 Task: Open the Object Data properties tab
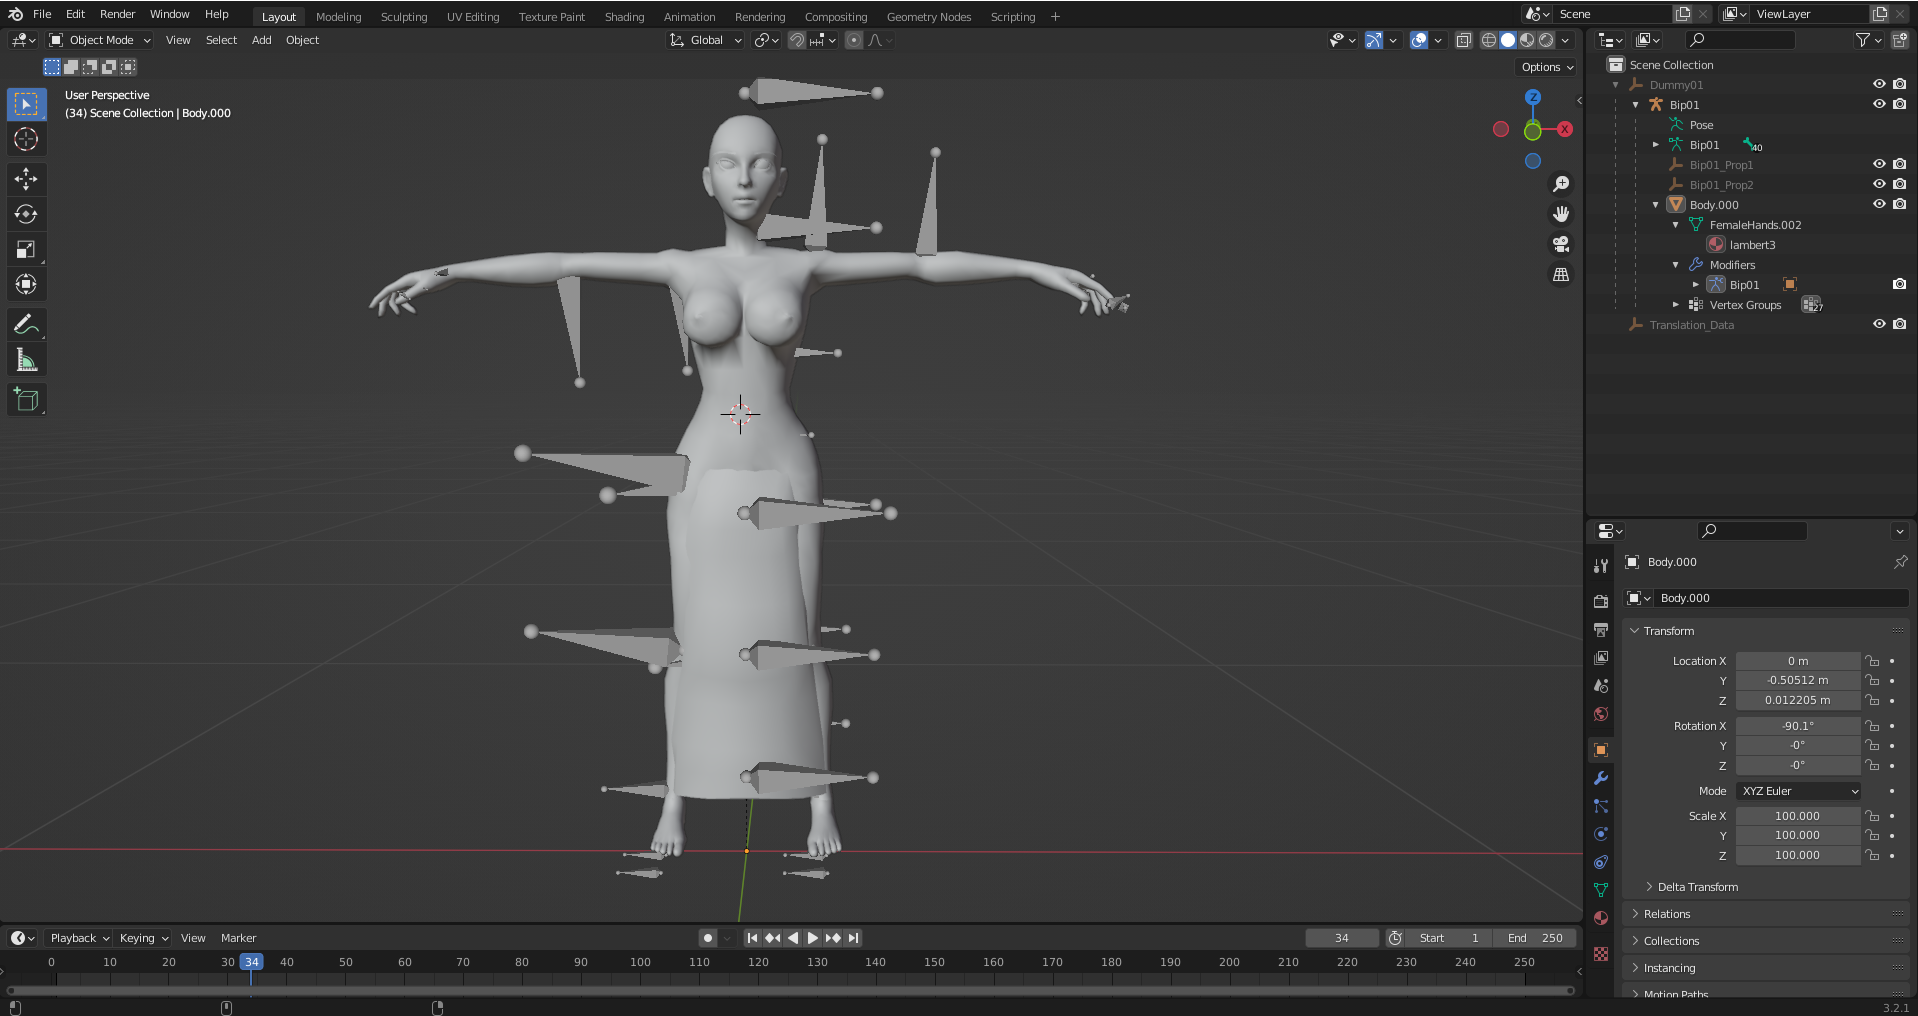point(1601,890)
